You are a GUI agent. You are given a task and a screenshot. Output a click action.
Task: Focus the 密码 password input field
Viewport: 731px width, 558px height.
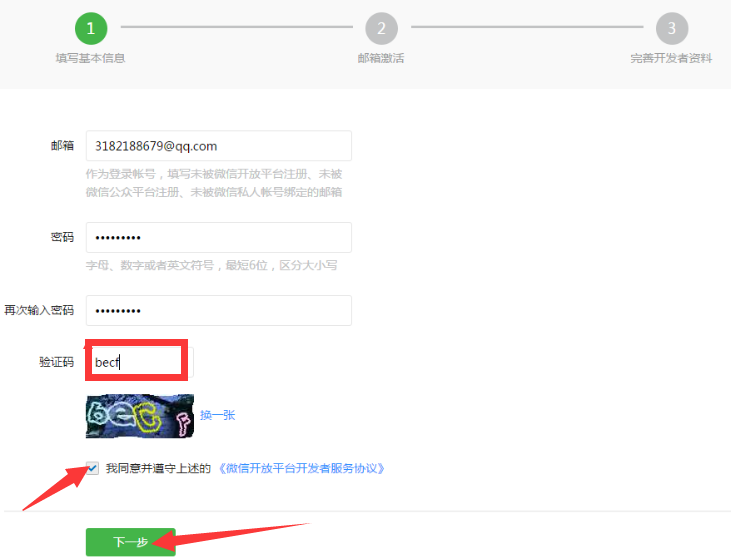219,238
